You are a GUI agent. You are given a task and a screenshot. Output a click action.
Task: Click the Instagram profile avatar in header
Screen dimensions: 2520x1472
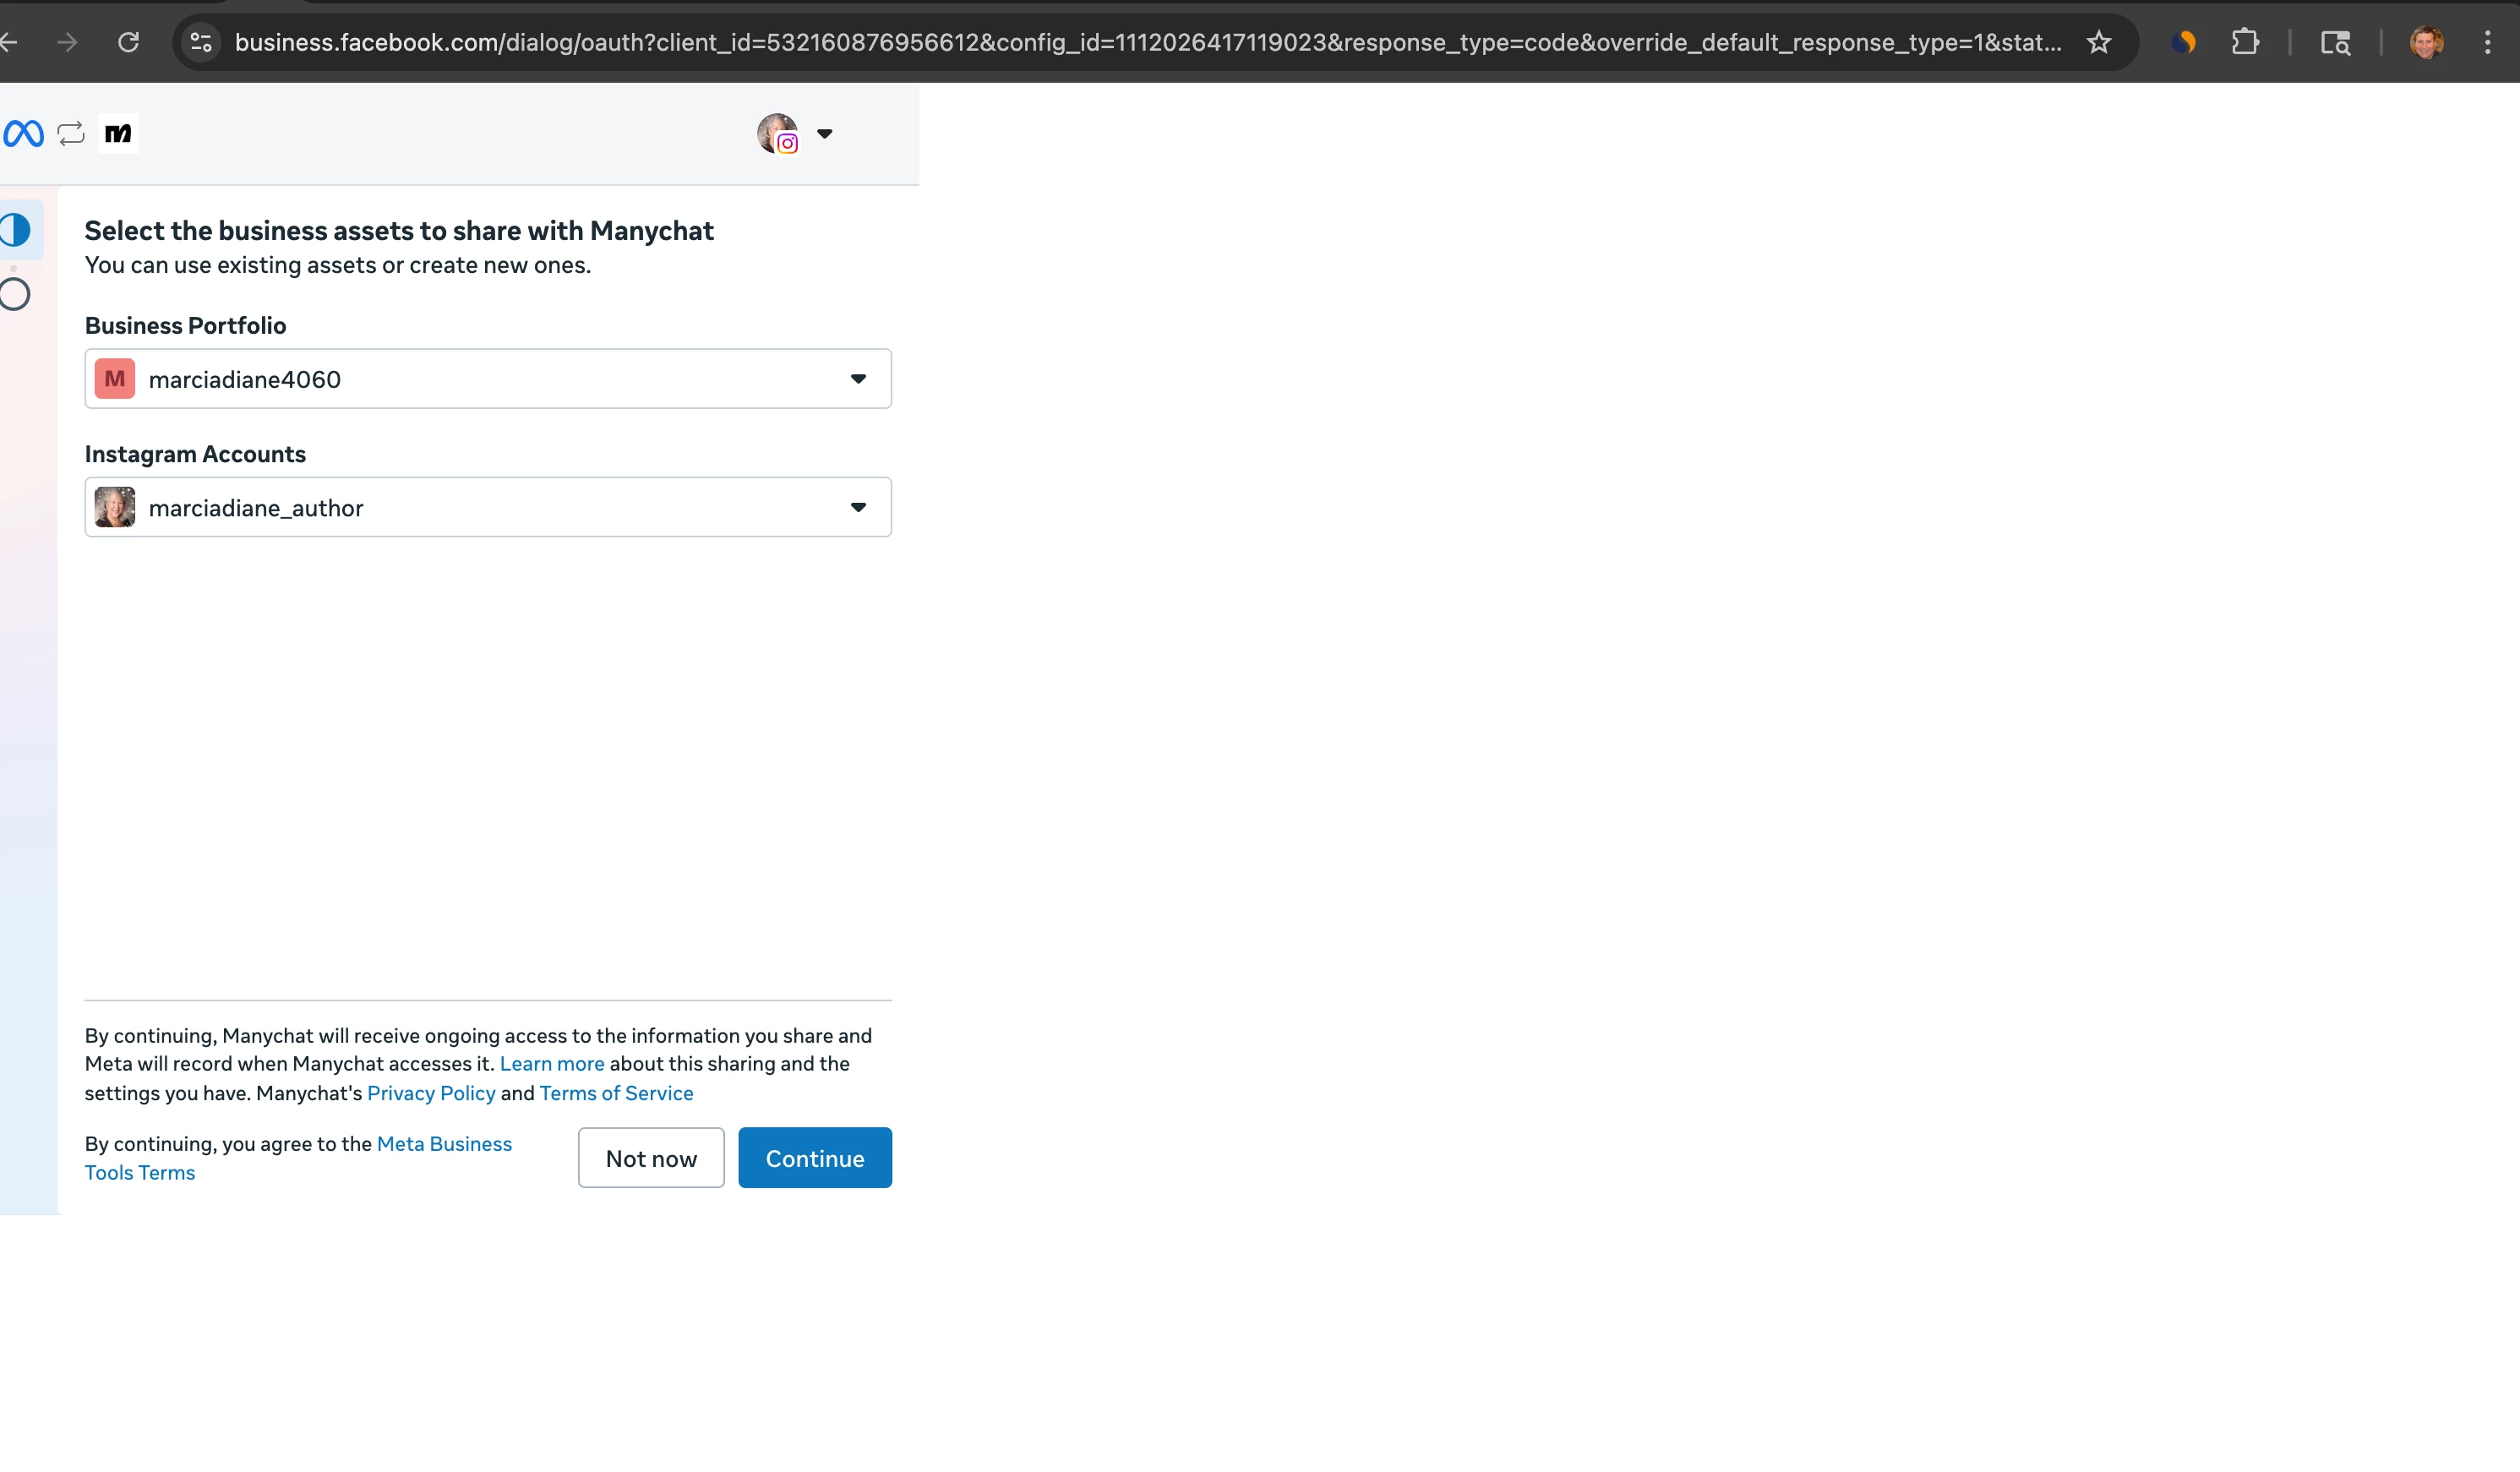777,133
